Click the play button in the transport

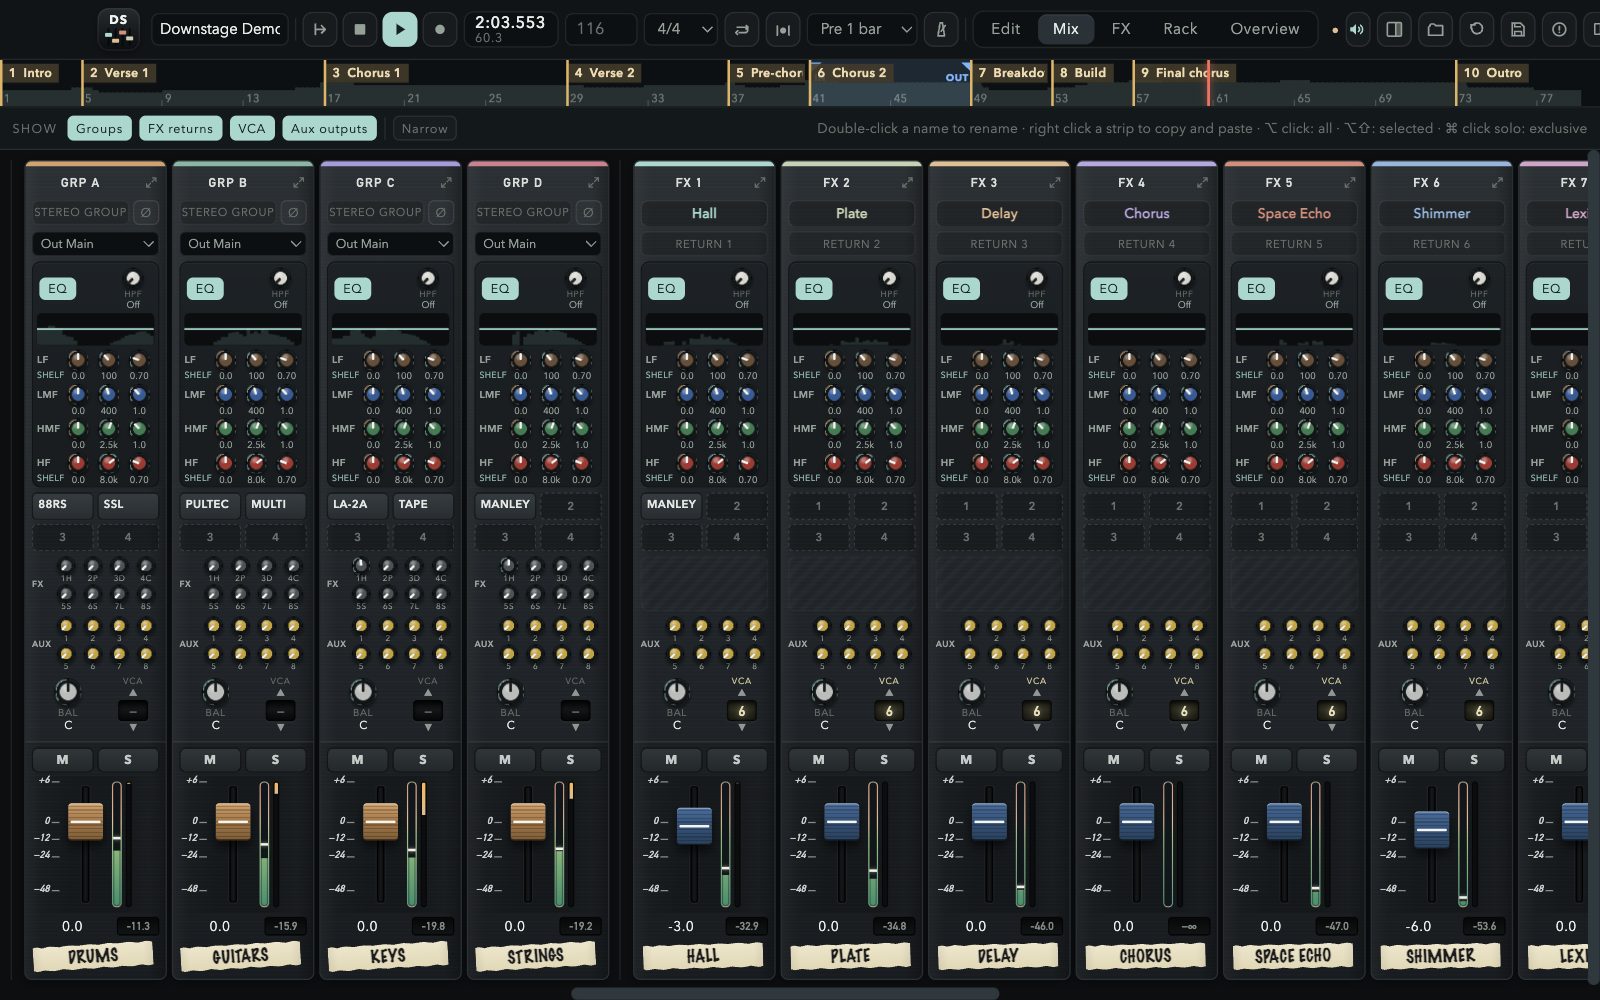coord(399,29)
